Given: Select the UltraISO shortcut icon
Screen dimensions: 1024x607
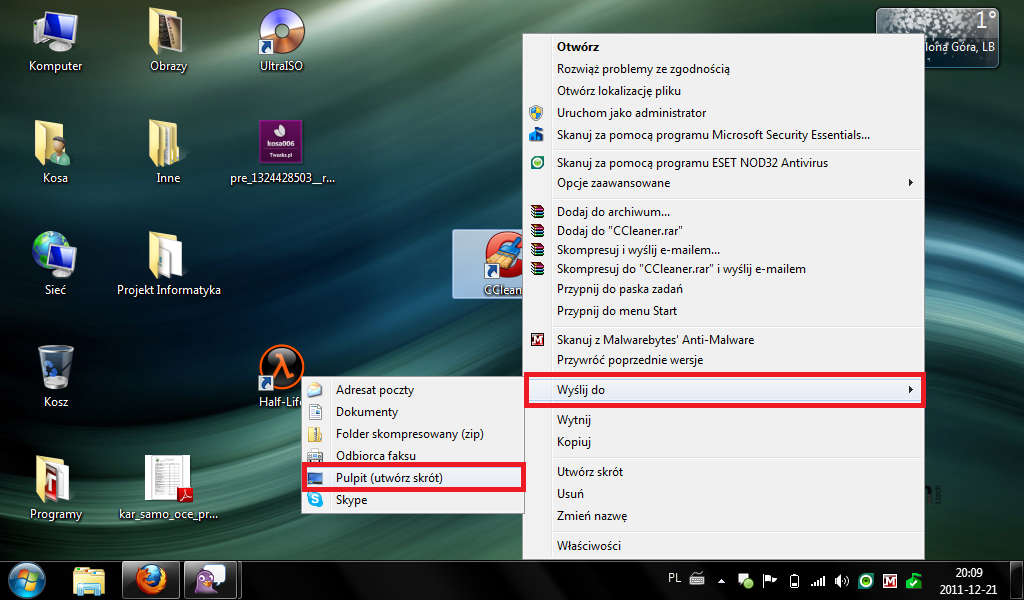Looking at the screenshot, I should pos(281,41).
